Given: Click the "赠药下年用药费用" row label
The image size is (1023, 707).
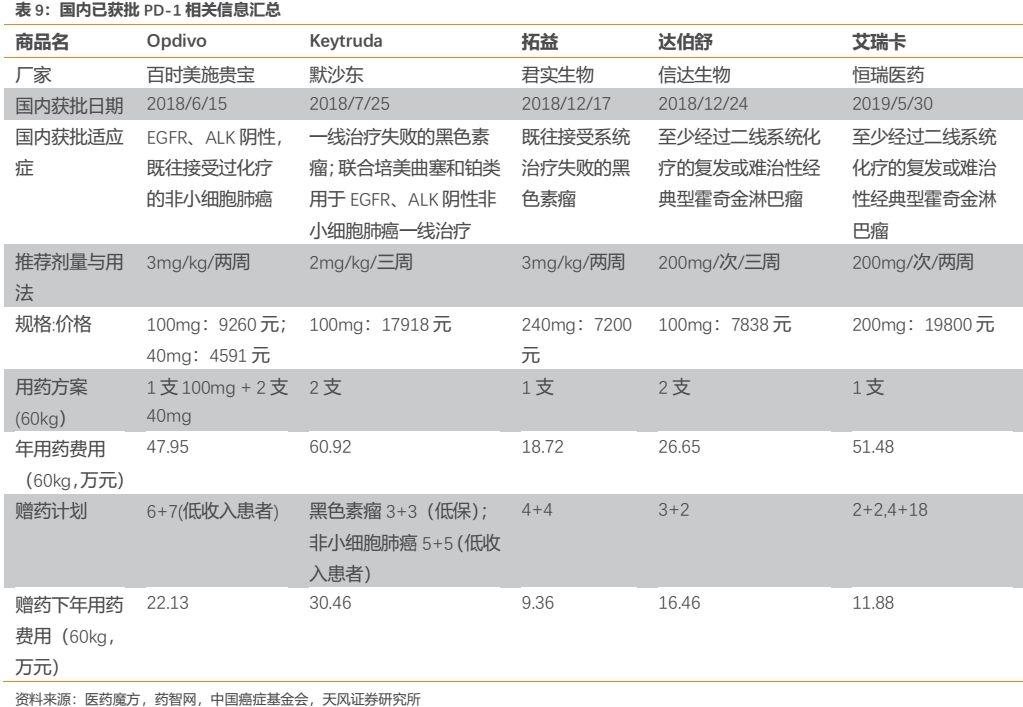Looking at the screenshot, I should pyautogui.click(x=69, y=636).
